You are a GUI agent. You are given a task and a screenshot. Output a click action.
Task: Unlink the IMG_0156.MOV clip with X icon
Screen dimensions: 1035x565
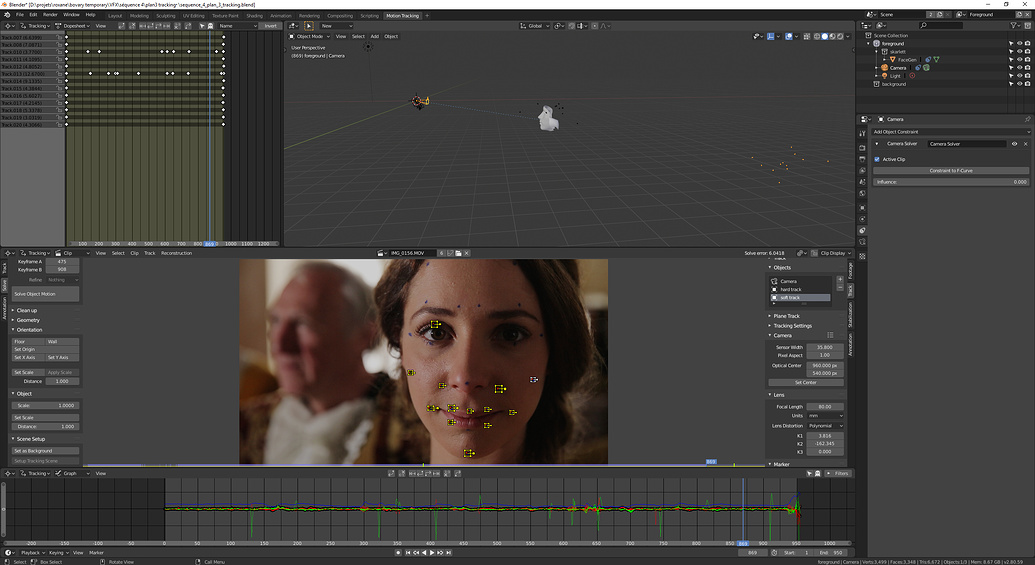467,253
